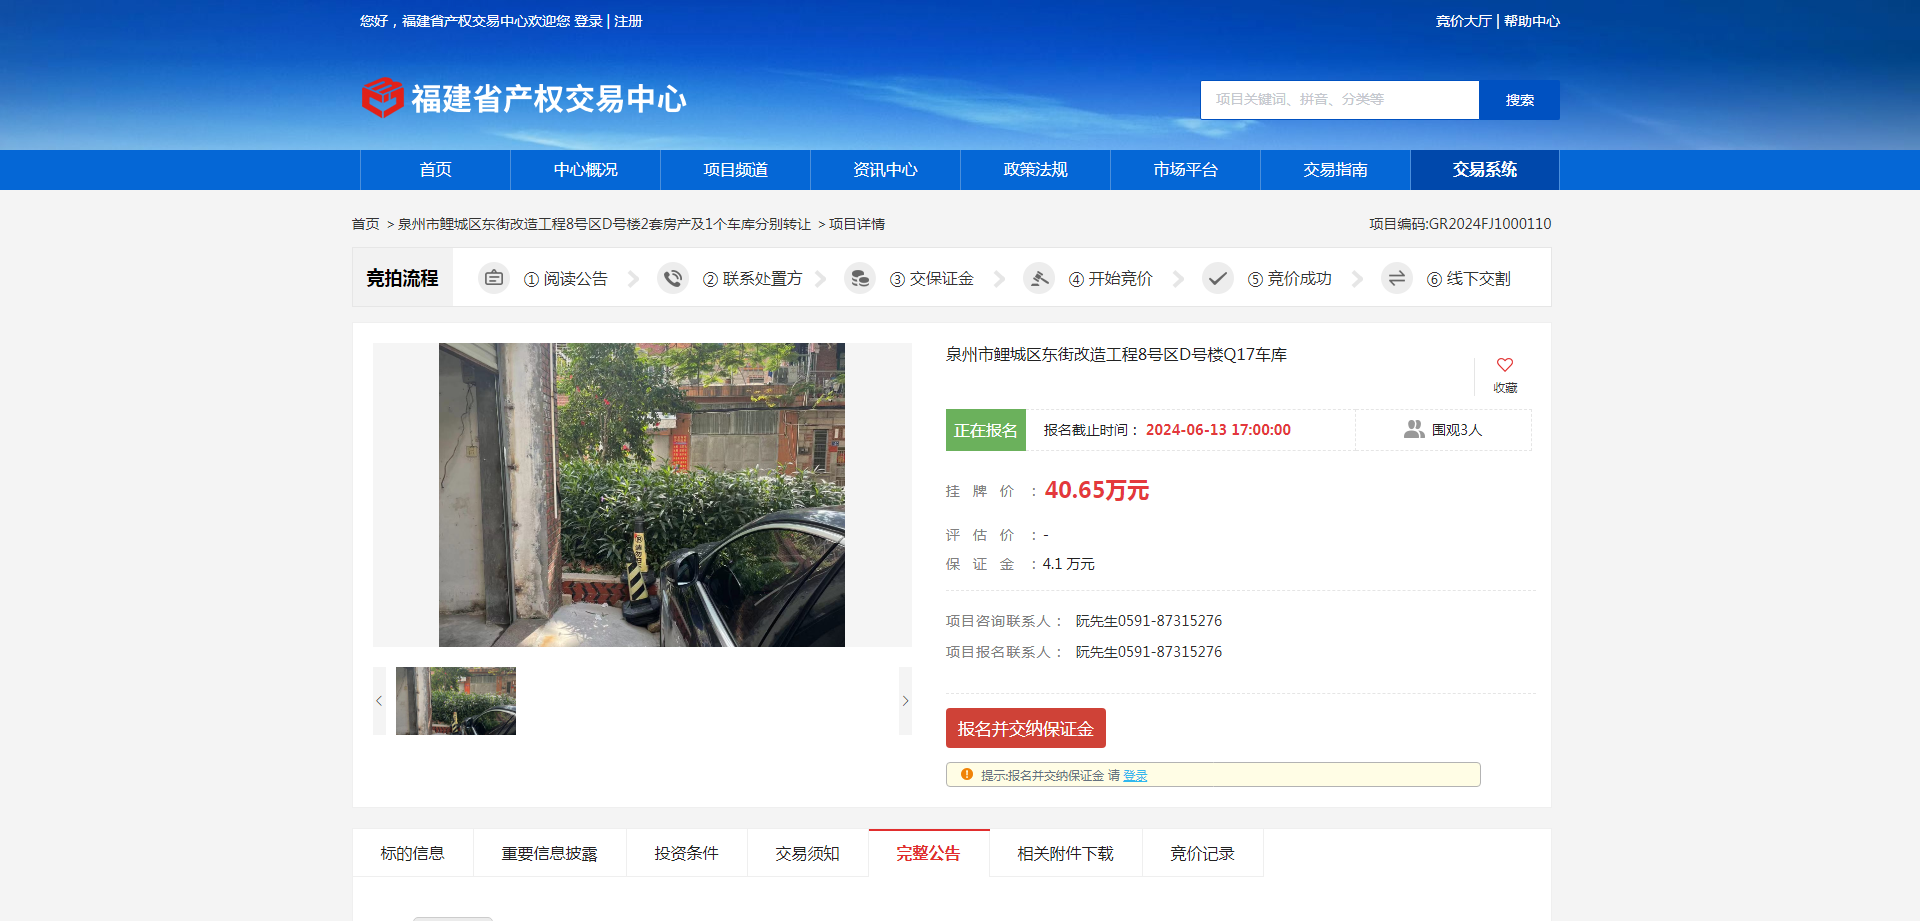This screenshot has height=921, width=1920.
Task: Click the 围观 people icon
Action: click(1414, 429)
